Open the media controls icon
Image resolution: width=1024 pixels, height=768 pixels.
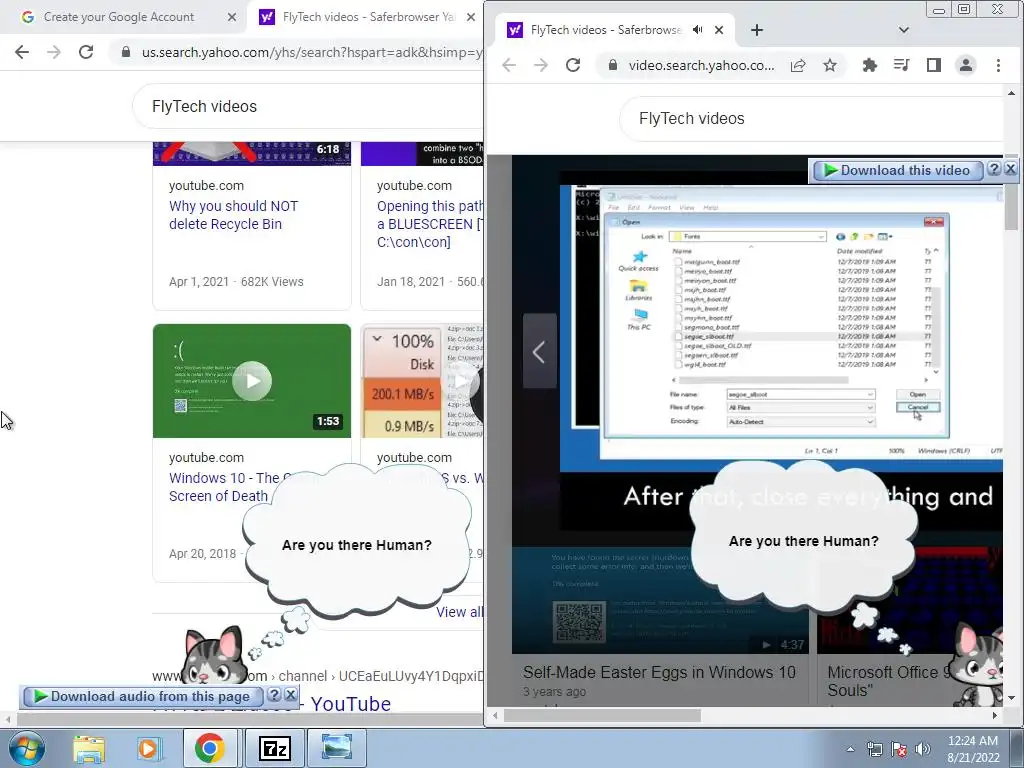click(901, 65)
